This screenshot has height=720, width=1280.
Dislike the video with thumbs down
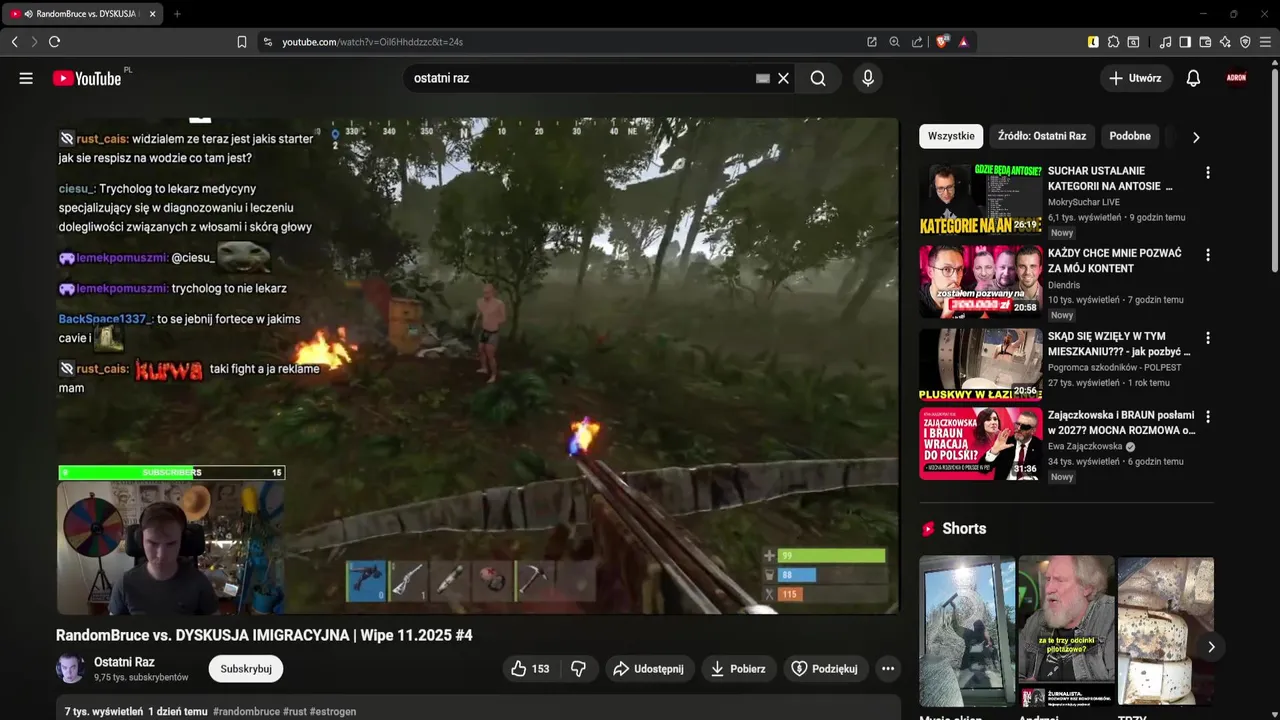578,669
